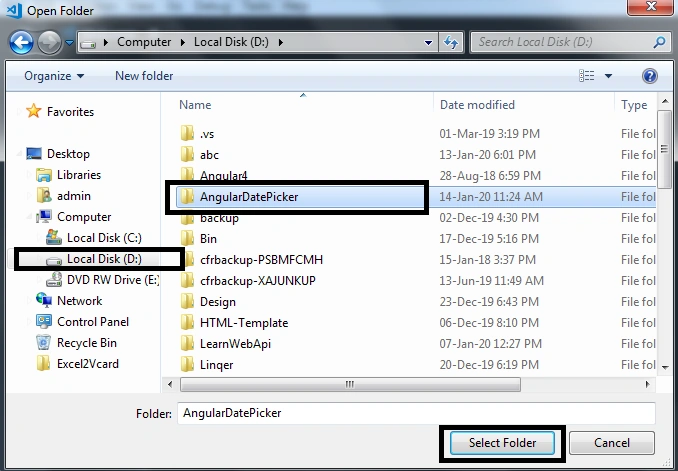Click the Cancel button
This screenshot has width=678, height=471.
click(611, 443)
